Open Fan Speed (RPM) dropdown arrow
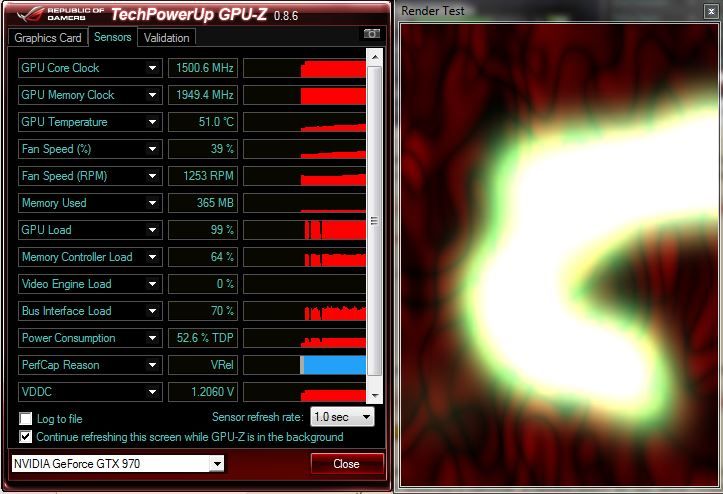 (x=152, y=176)
